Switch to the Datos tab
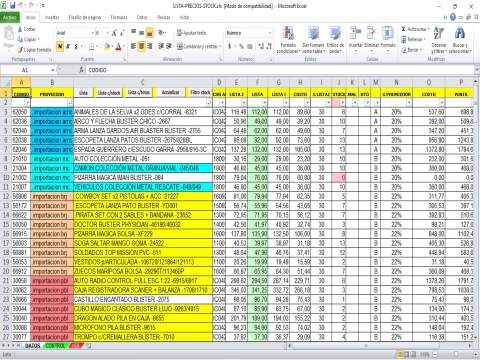 pyautogui.click(x=142, y=17)
